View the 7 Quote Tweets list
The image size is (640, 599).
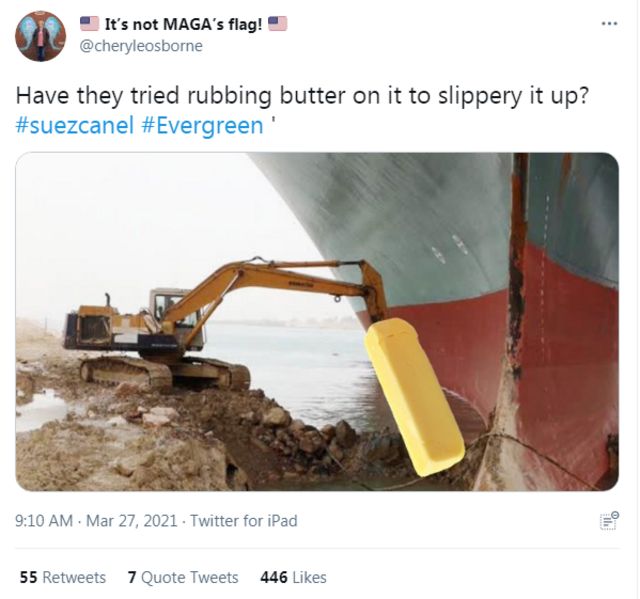pyautogui.click(x=183, y=577)
